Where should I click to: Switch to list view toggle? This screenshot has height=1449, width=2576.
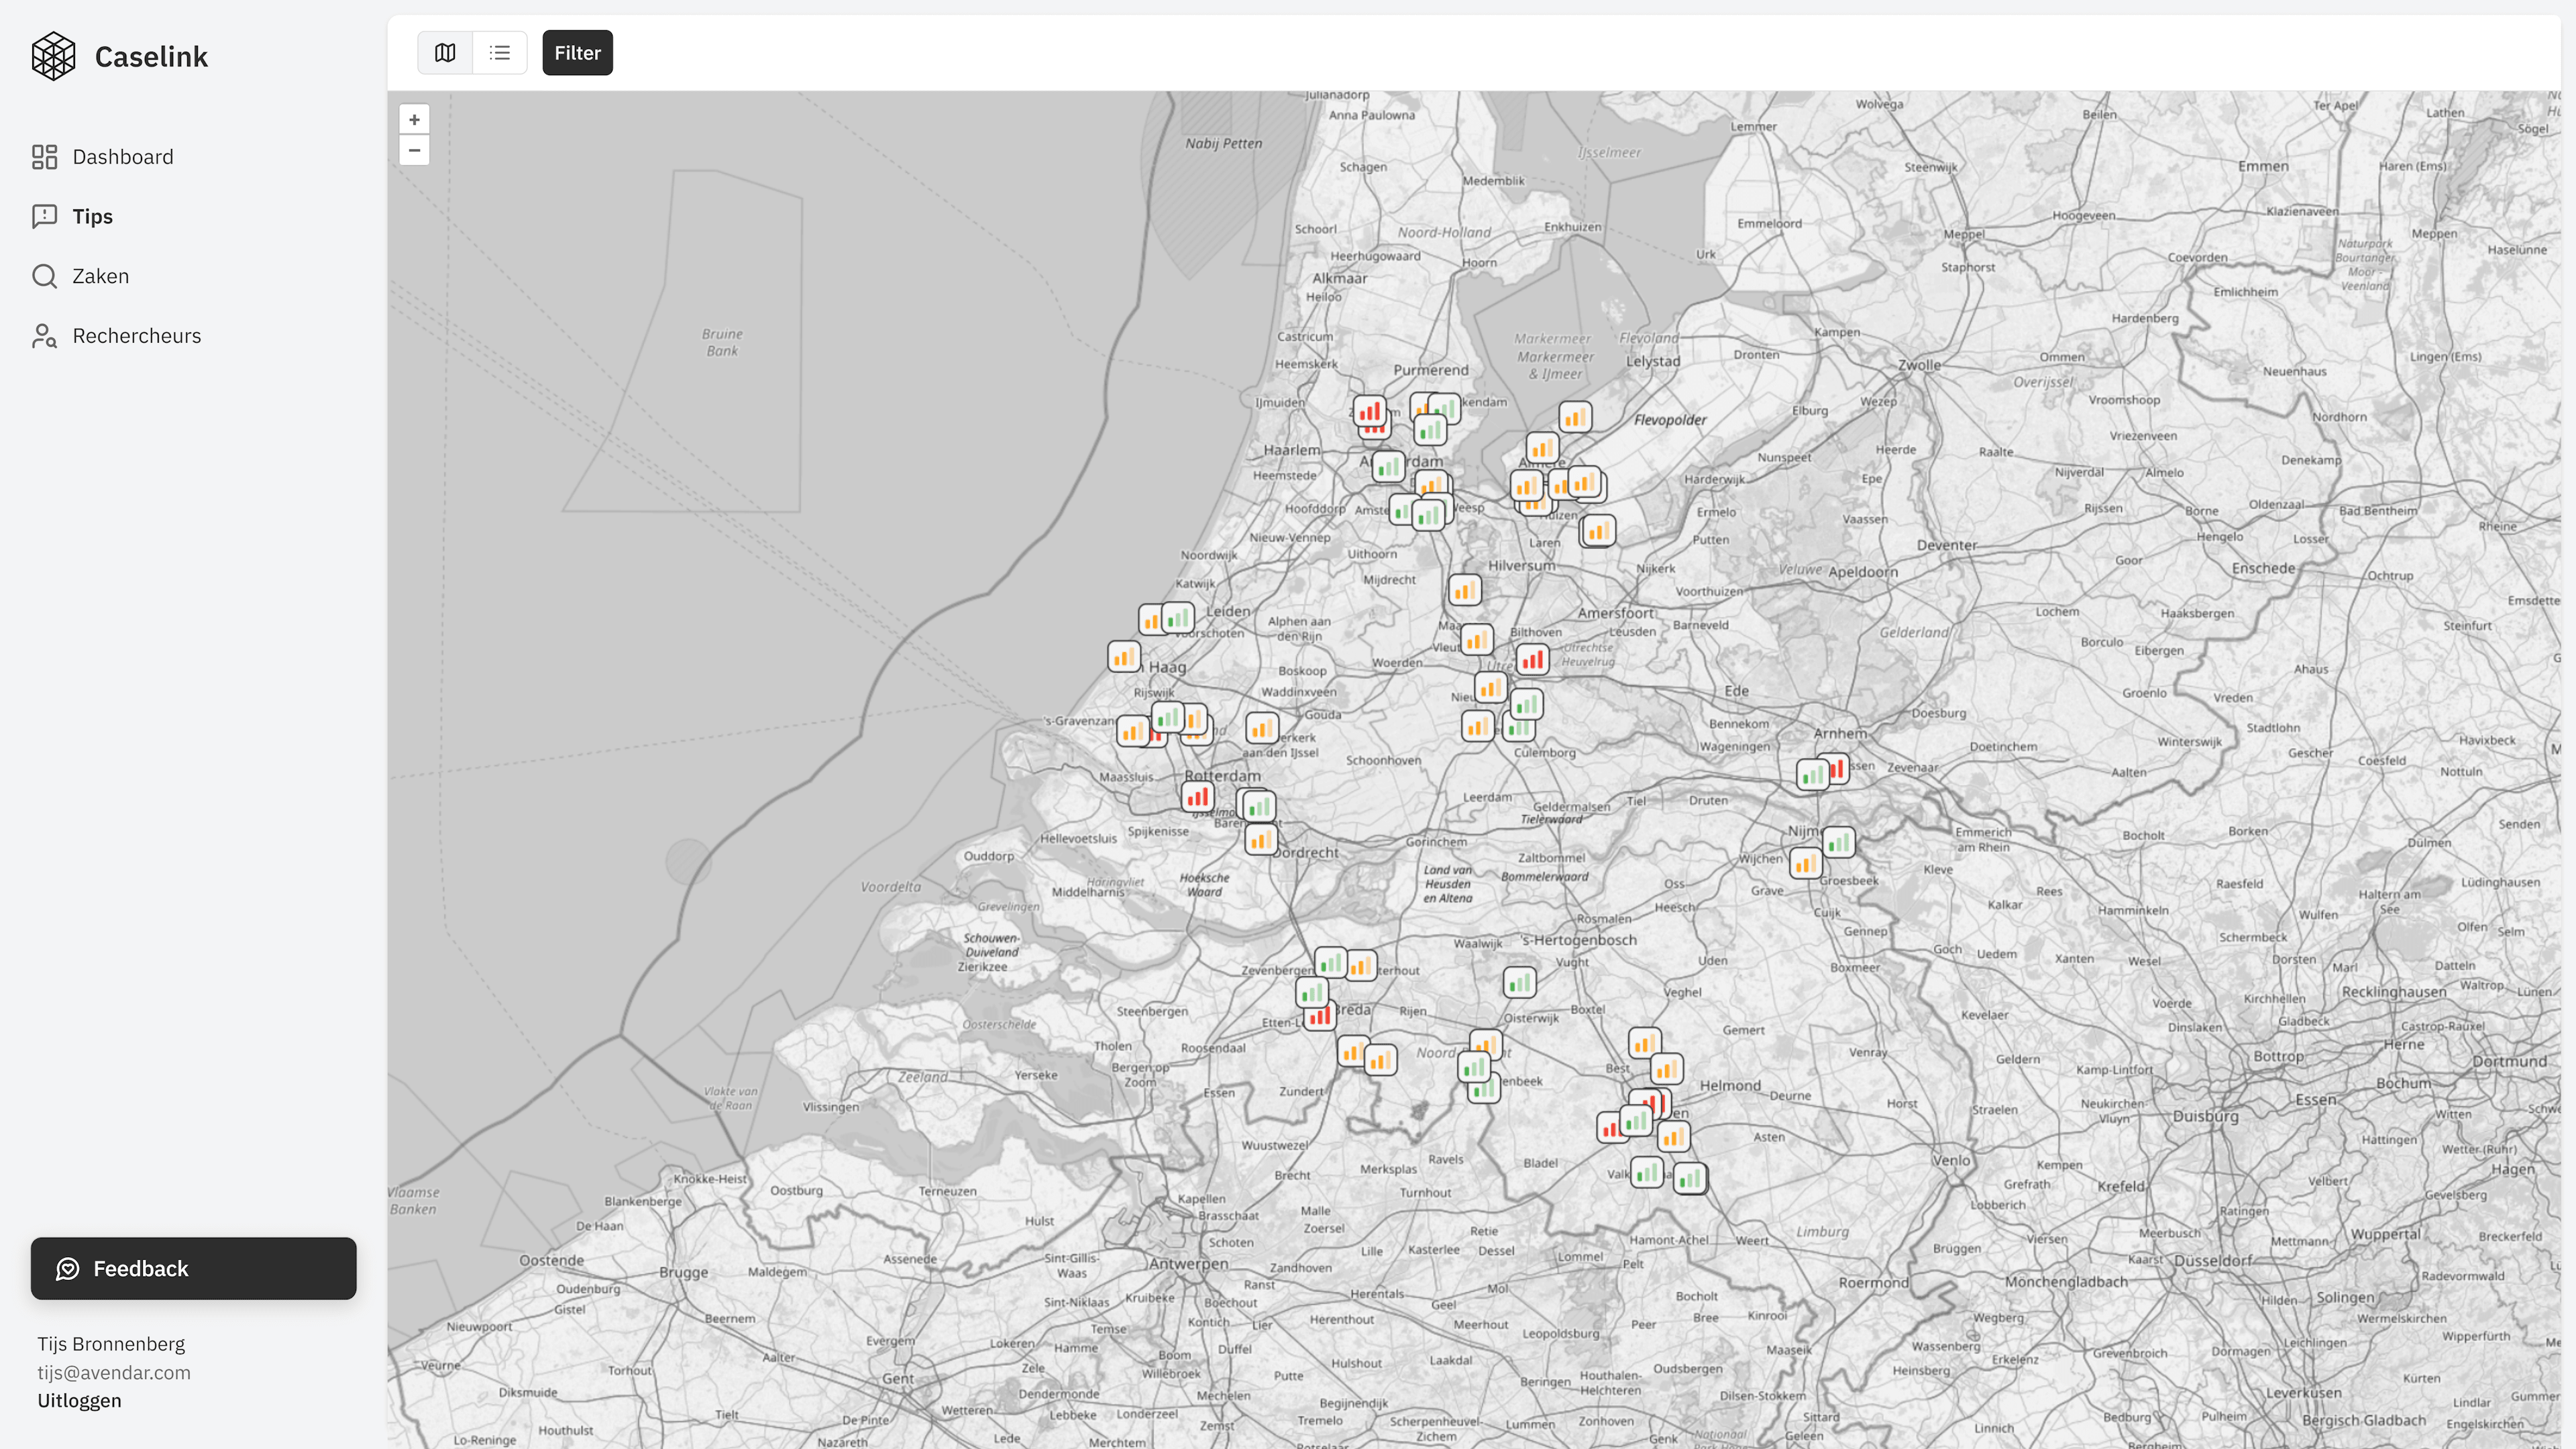[x=500, y=53]
